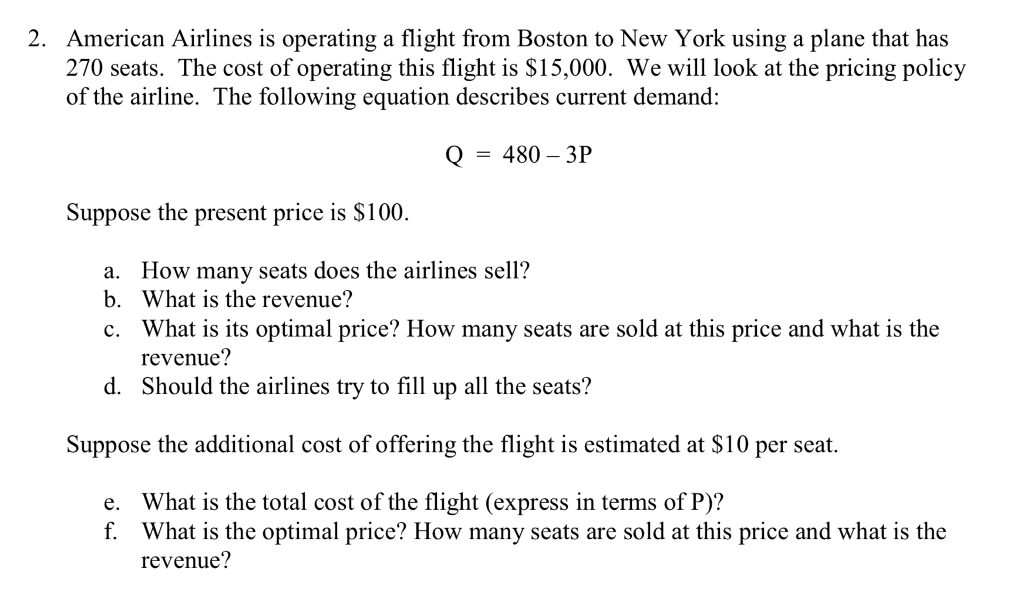Image resolution: width=1024 pixels, height=591 pixels.
Task: Click list letter "c."
Action: (112, 329)
